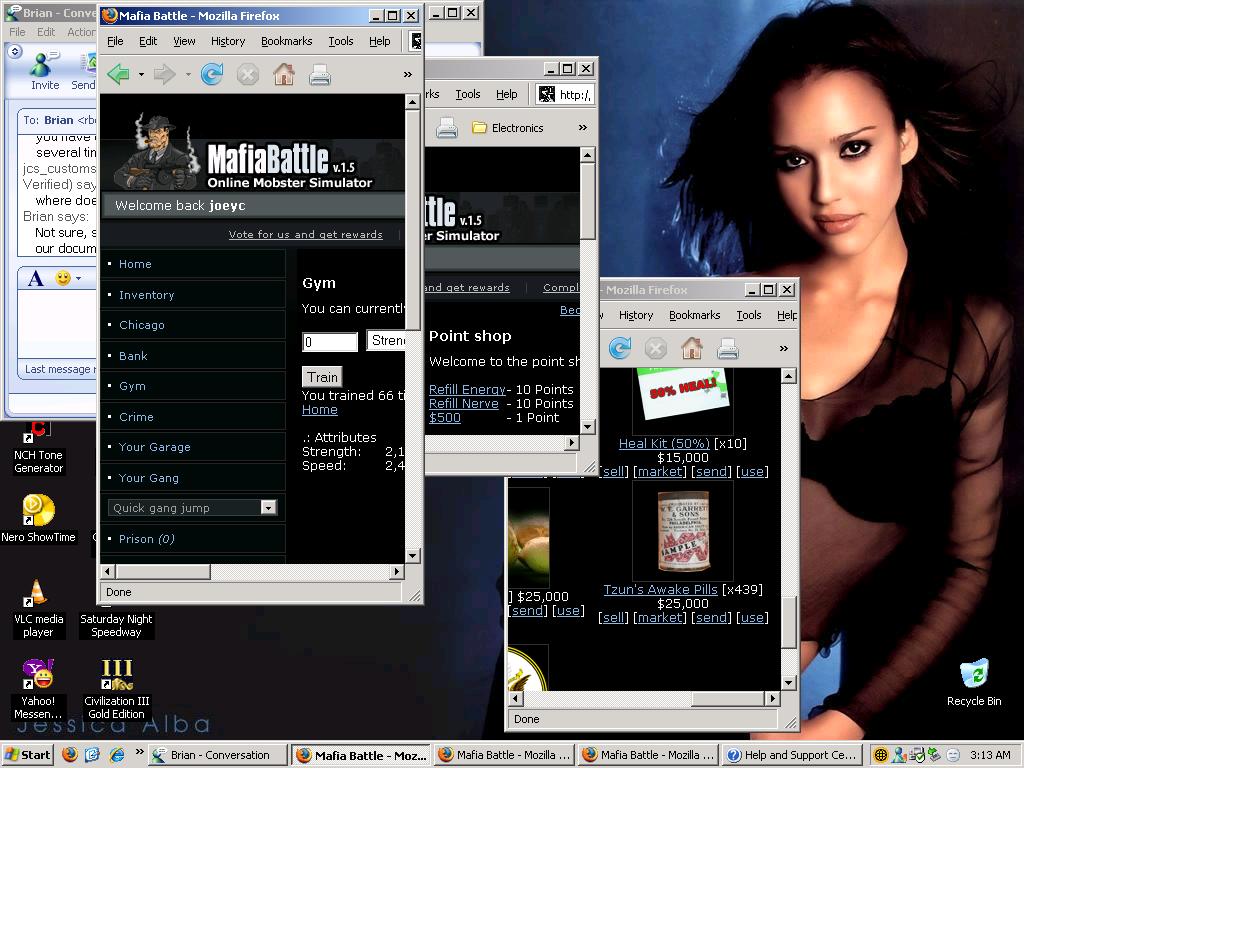
Task: Click Print icon in front Firefox toolbar
Action: [x=320, y=74]
